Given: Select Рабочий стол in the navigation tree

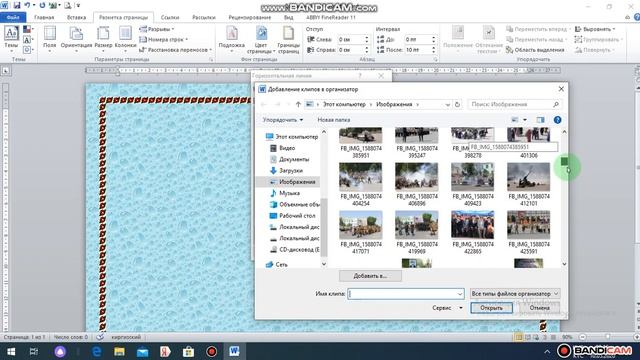Looking at the screenshot, I should pyautogui.click(x=292, y=216).
